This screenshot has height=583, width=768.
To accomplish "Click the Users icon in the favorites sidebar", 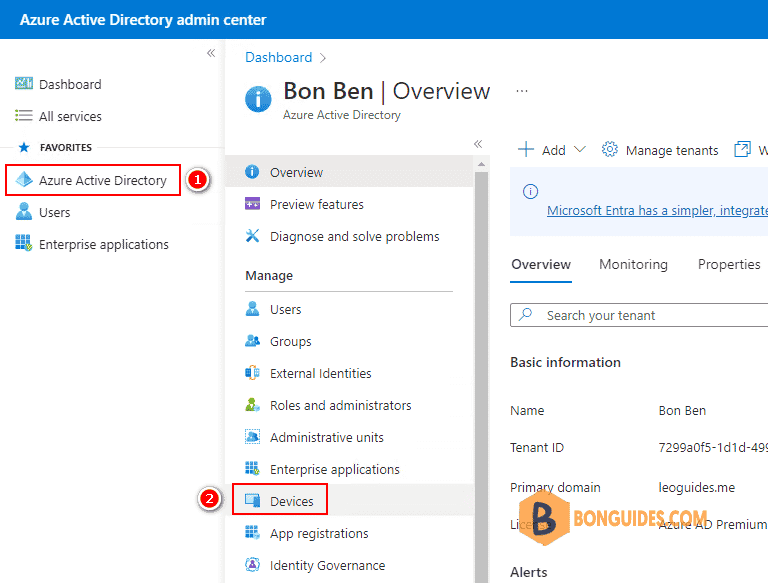I will point(24,212).
